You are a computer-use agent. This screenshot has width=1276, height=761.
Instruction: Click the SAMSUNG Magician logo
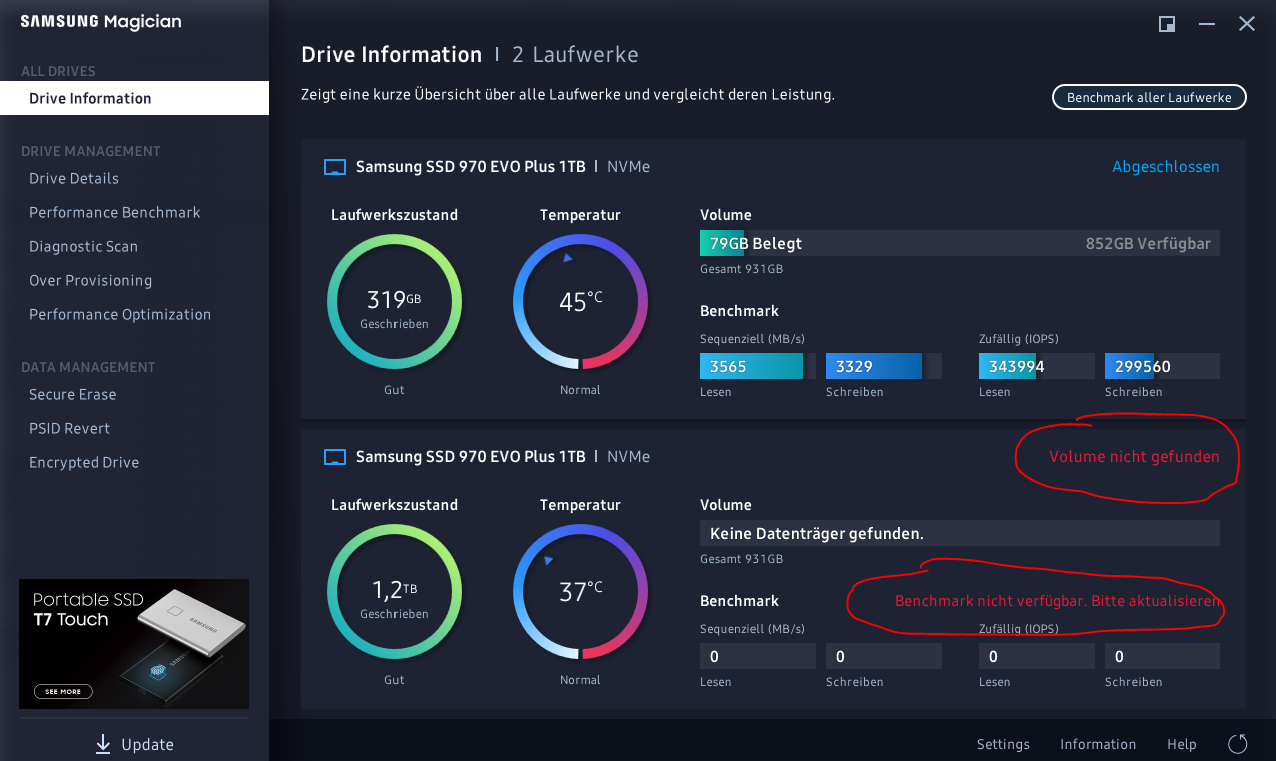pyautogui.click(x=101, y=22)
